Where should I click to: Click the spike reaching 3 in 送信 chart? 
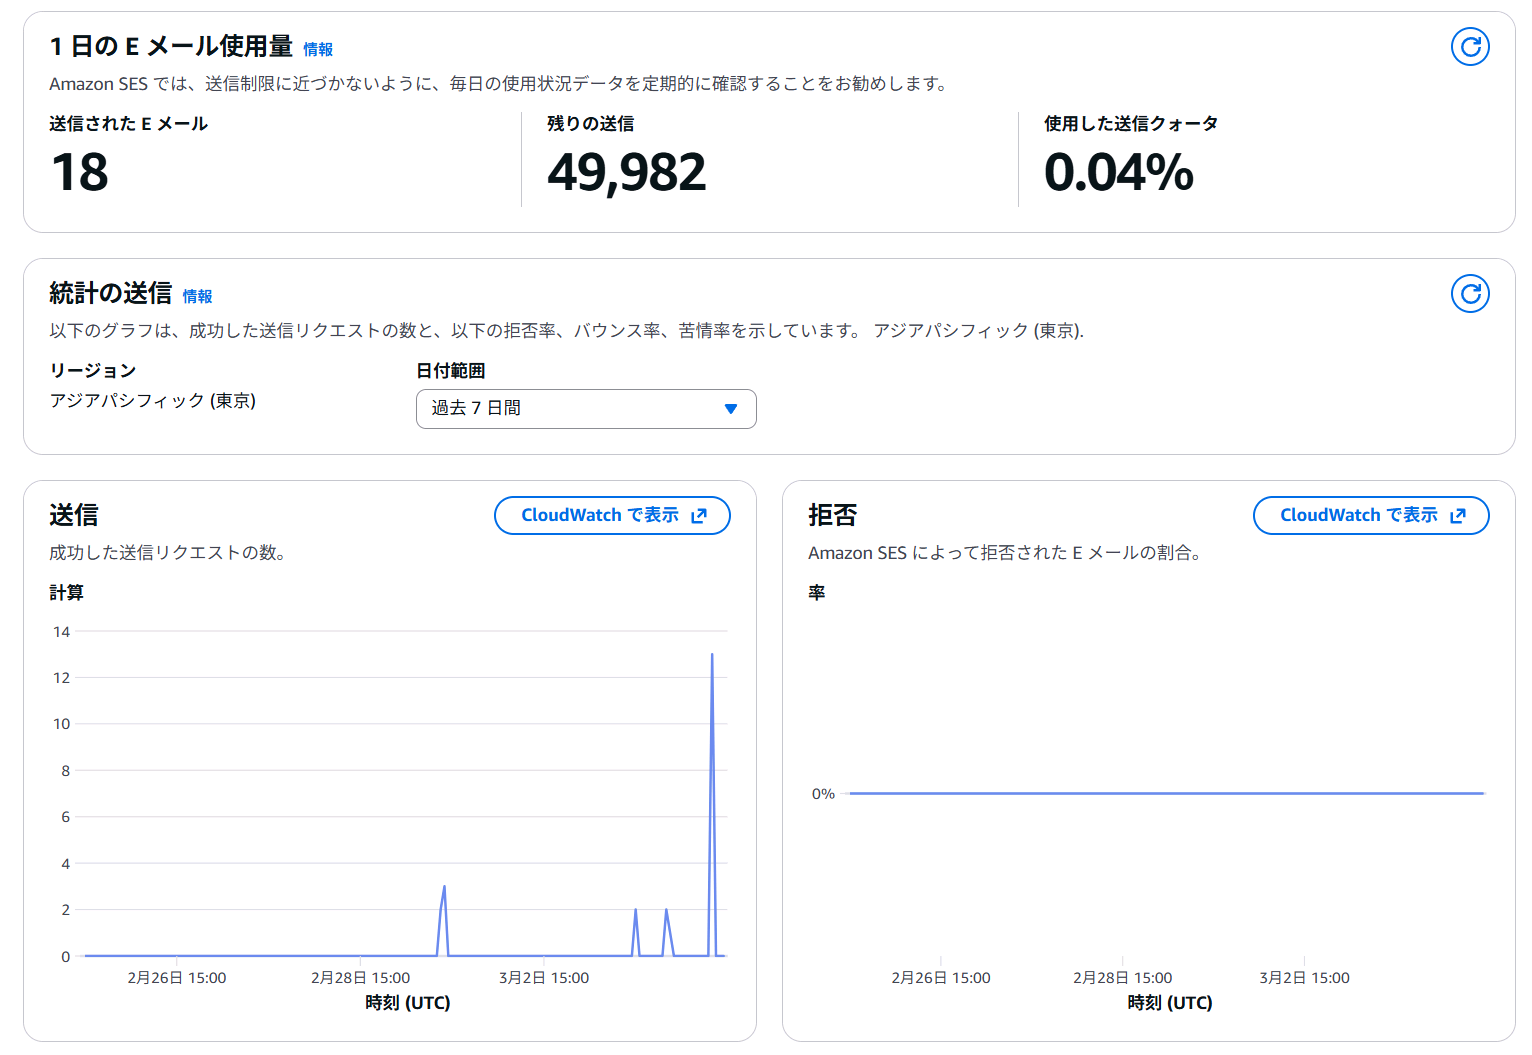pyautogui.click(x=444, y=892)
